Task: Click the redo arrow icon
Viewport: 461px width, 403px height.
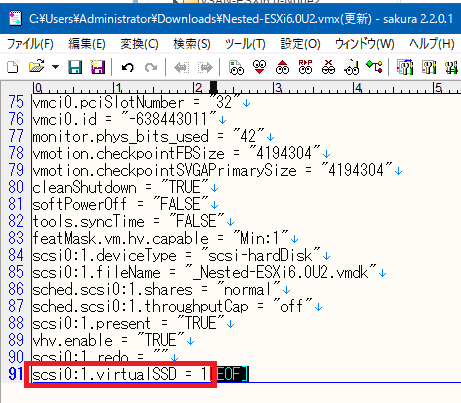Action: coord(151,68)
